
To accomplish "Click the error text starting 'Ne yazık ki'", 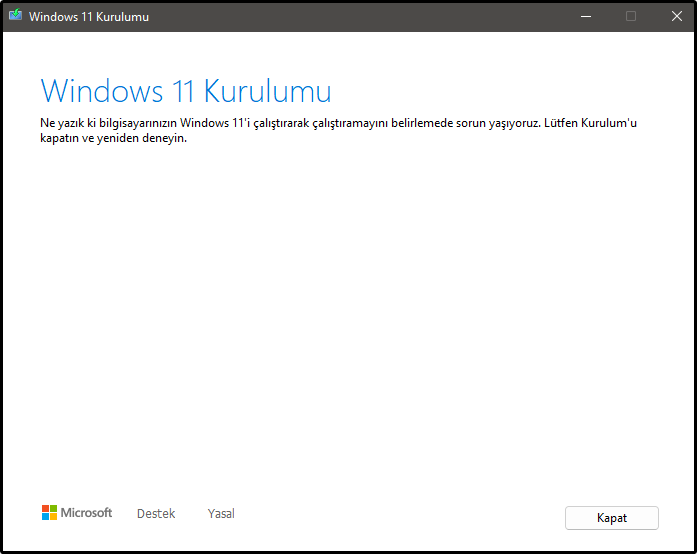I will click(338, 130).
